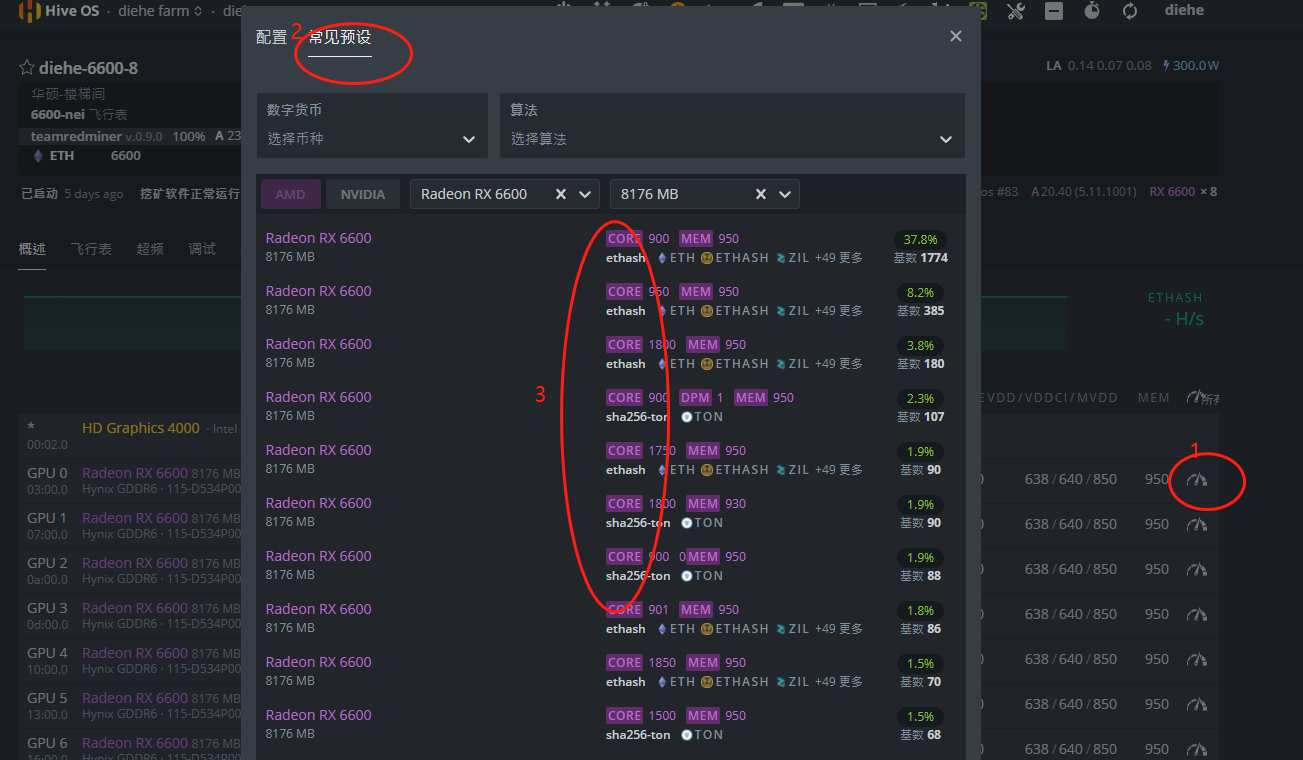1303x760 pixels.
Task: Click Radeon RX 6600 name in GPU 0 row
Action: (135, 473)
